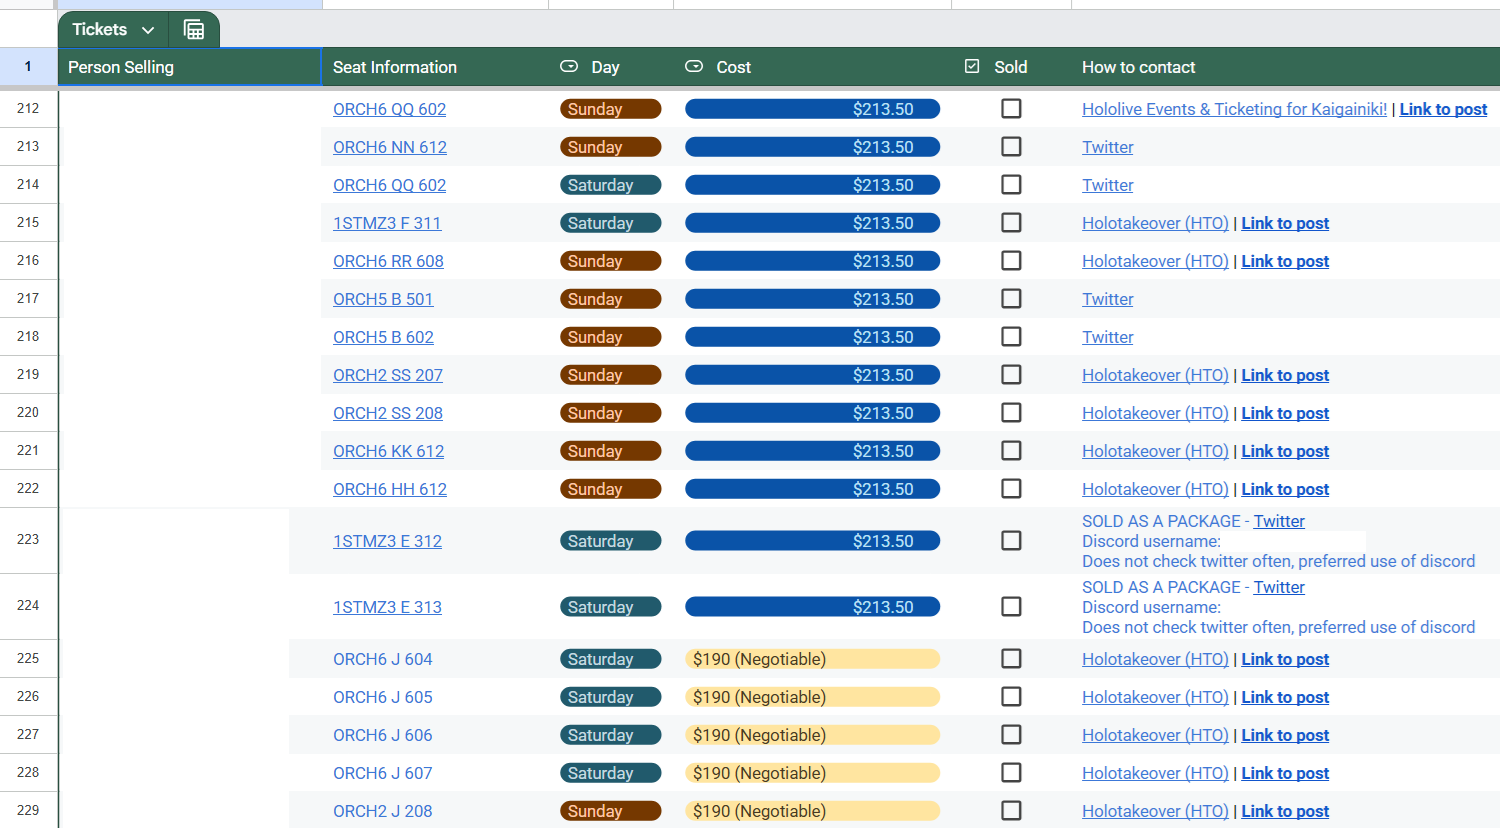Open the Twitter link in row 217
The height and width of the screenshot is (828, 1500).
pyautogui.click(x=1107, y=299)
